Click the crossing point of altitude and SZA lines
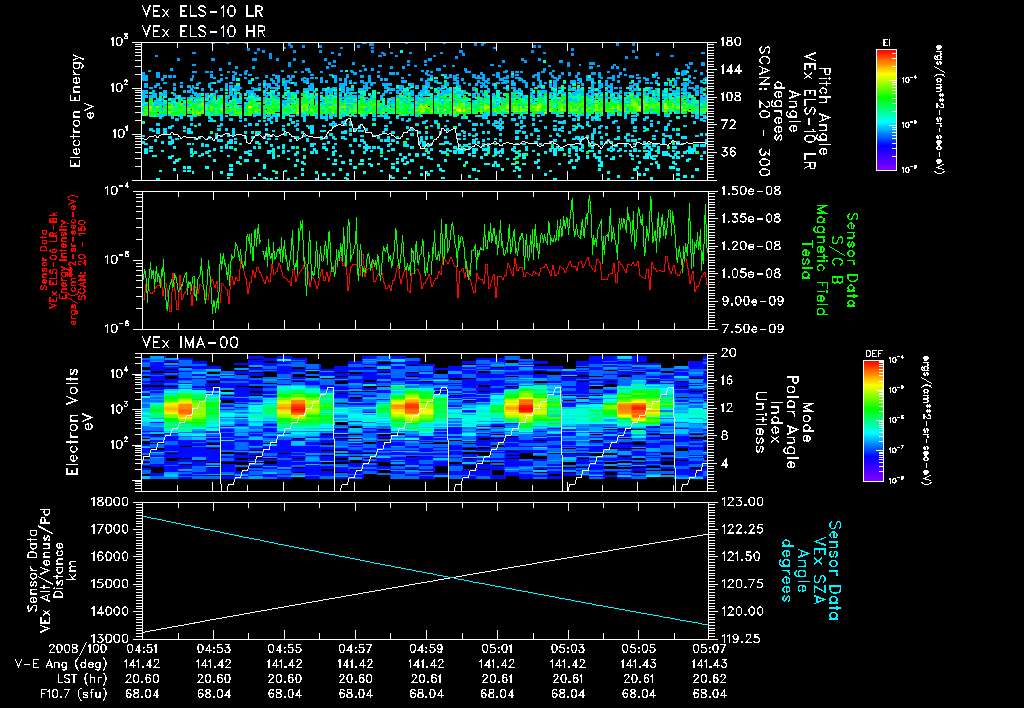The height and width of the screenshot is (708, 1024). 452,577
